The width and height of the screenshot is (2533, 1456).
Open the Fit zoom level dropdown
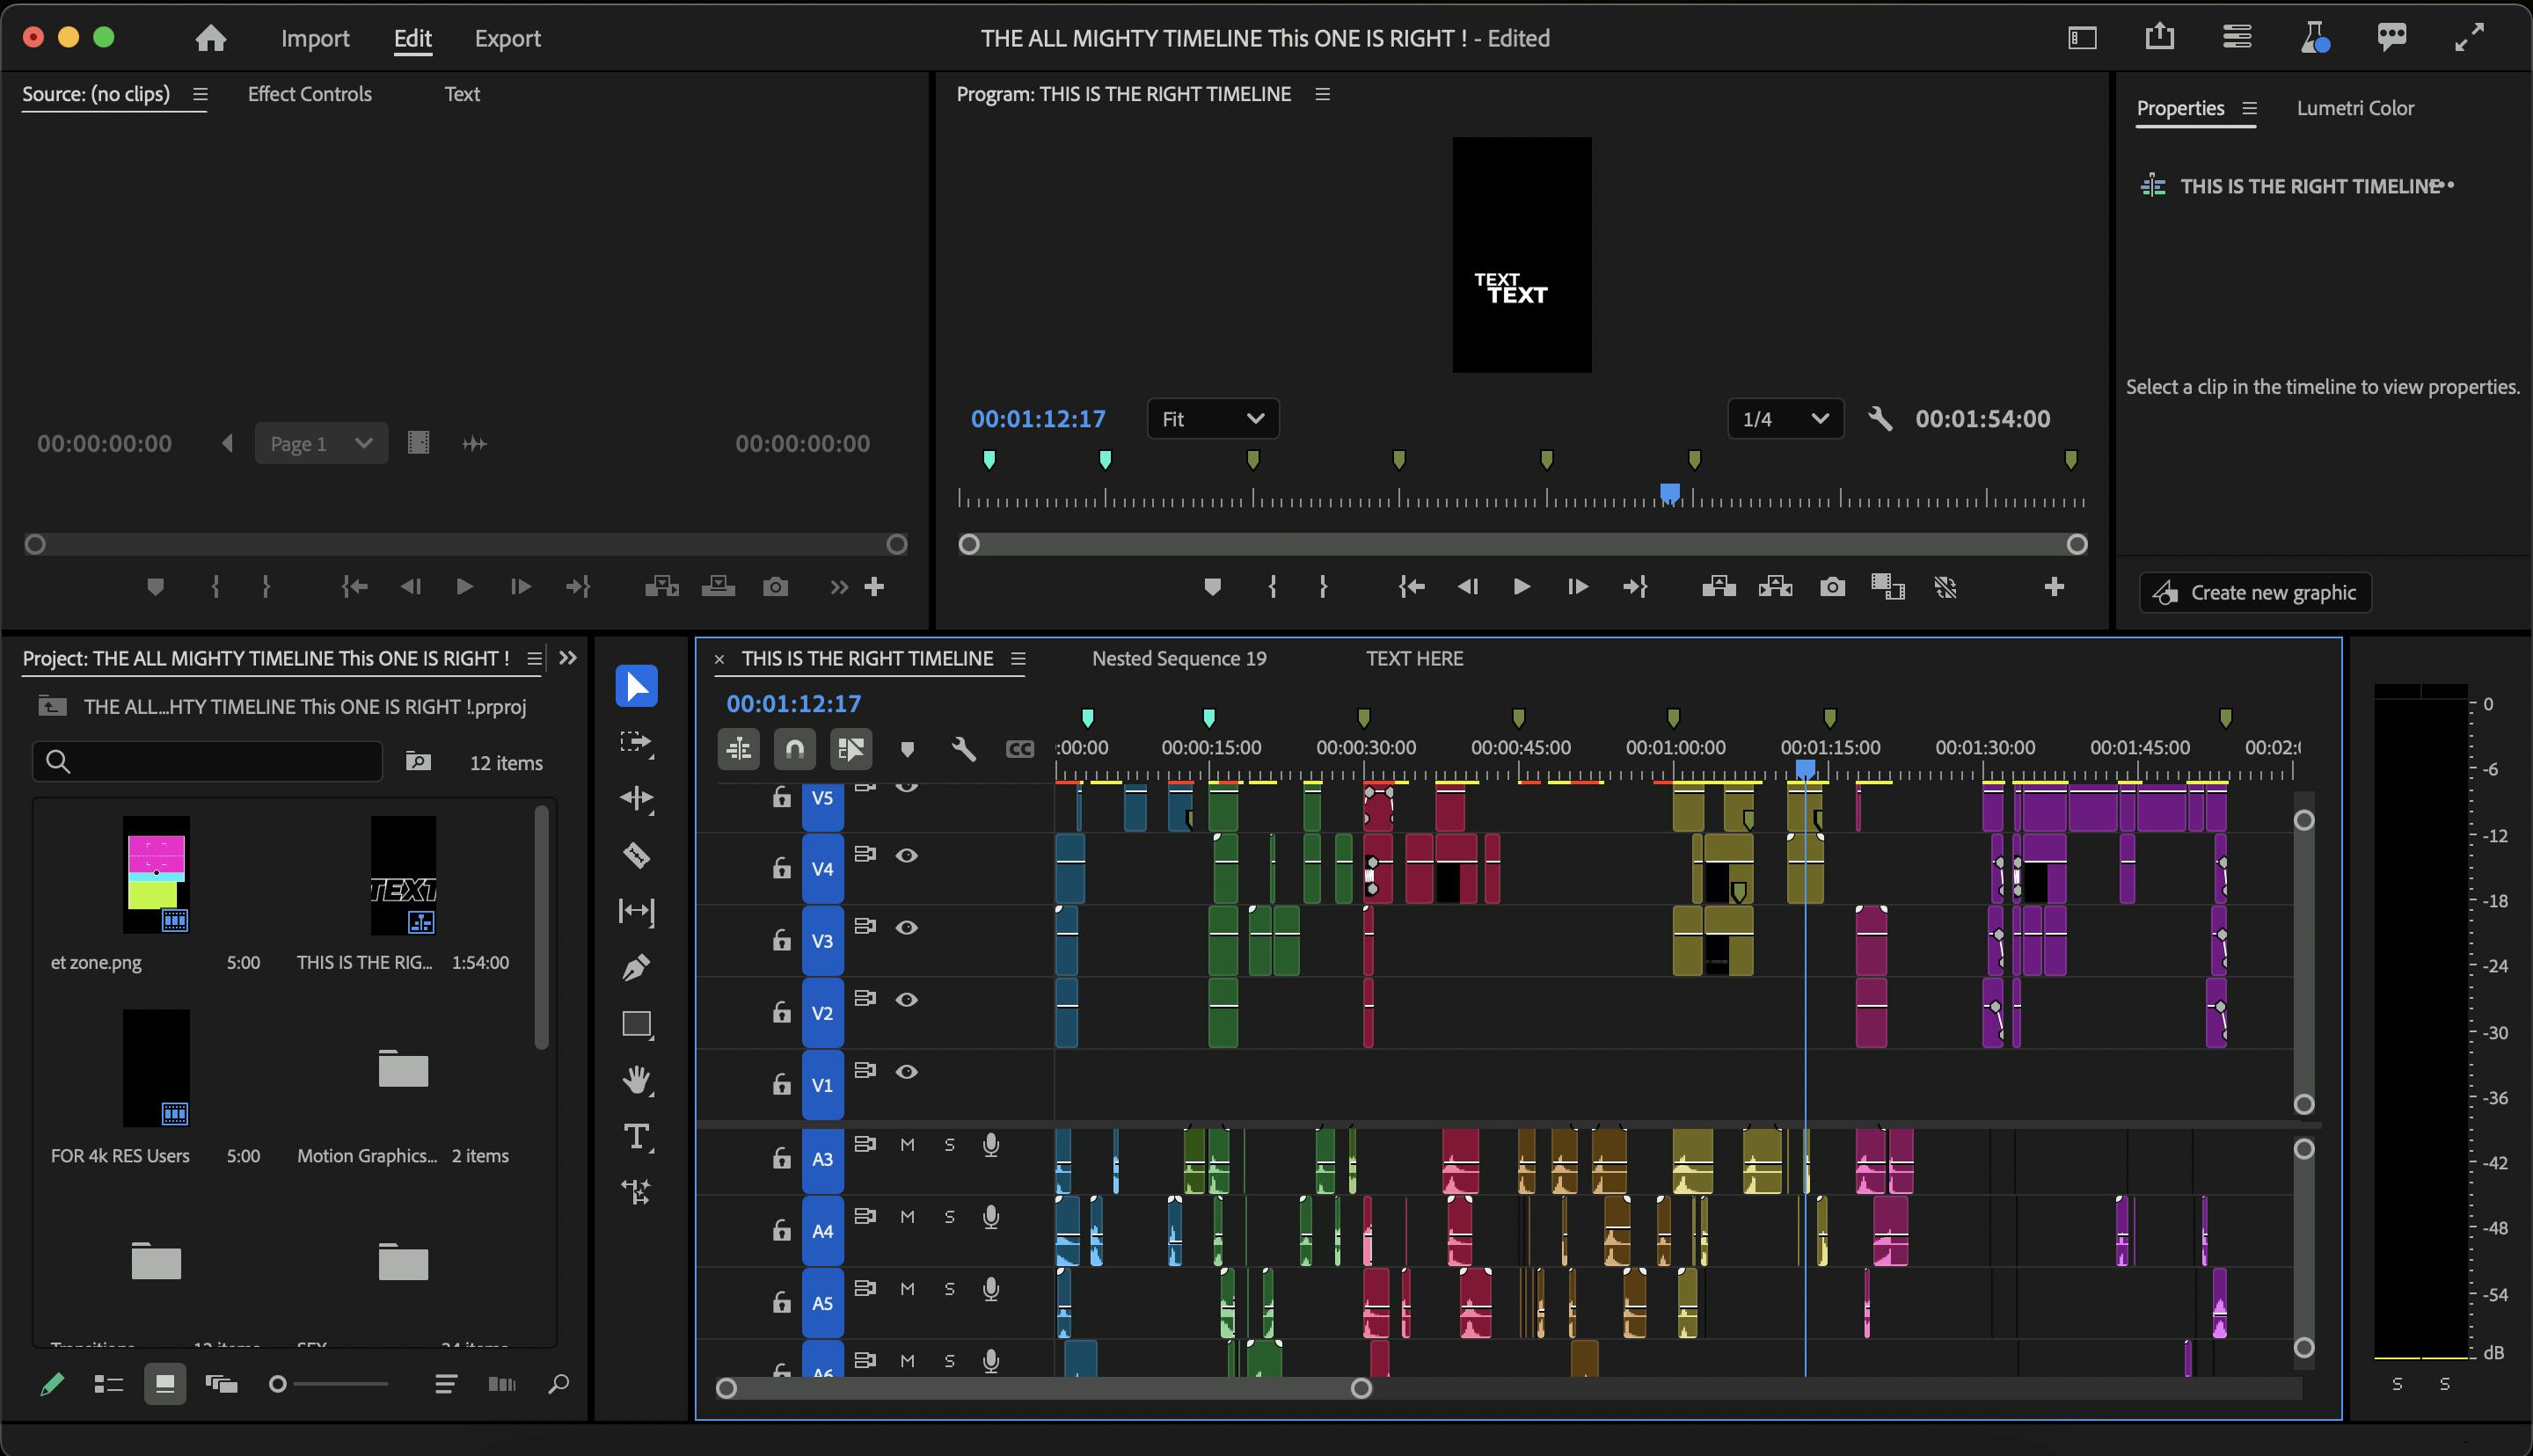(x=1212, y=419)
